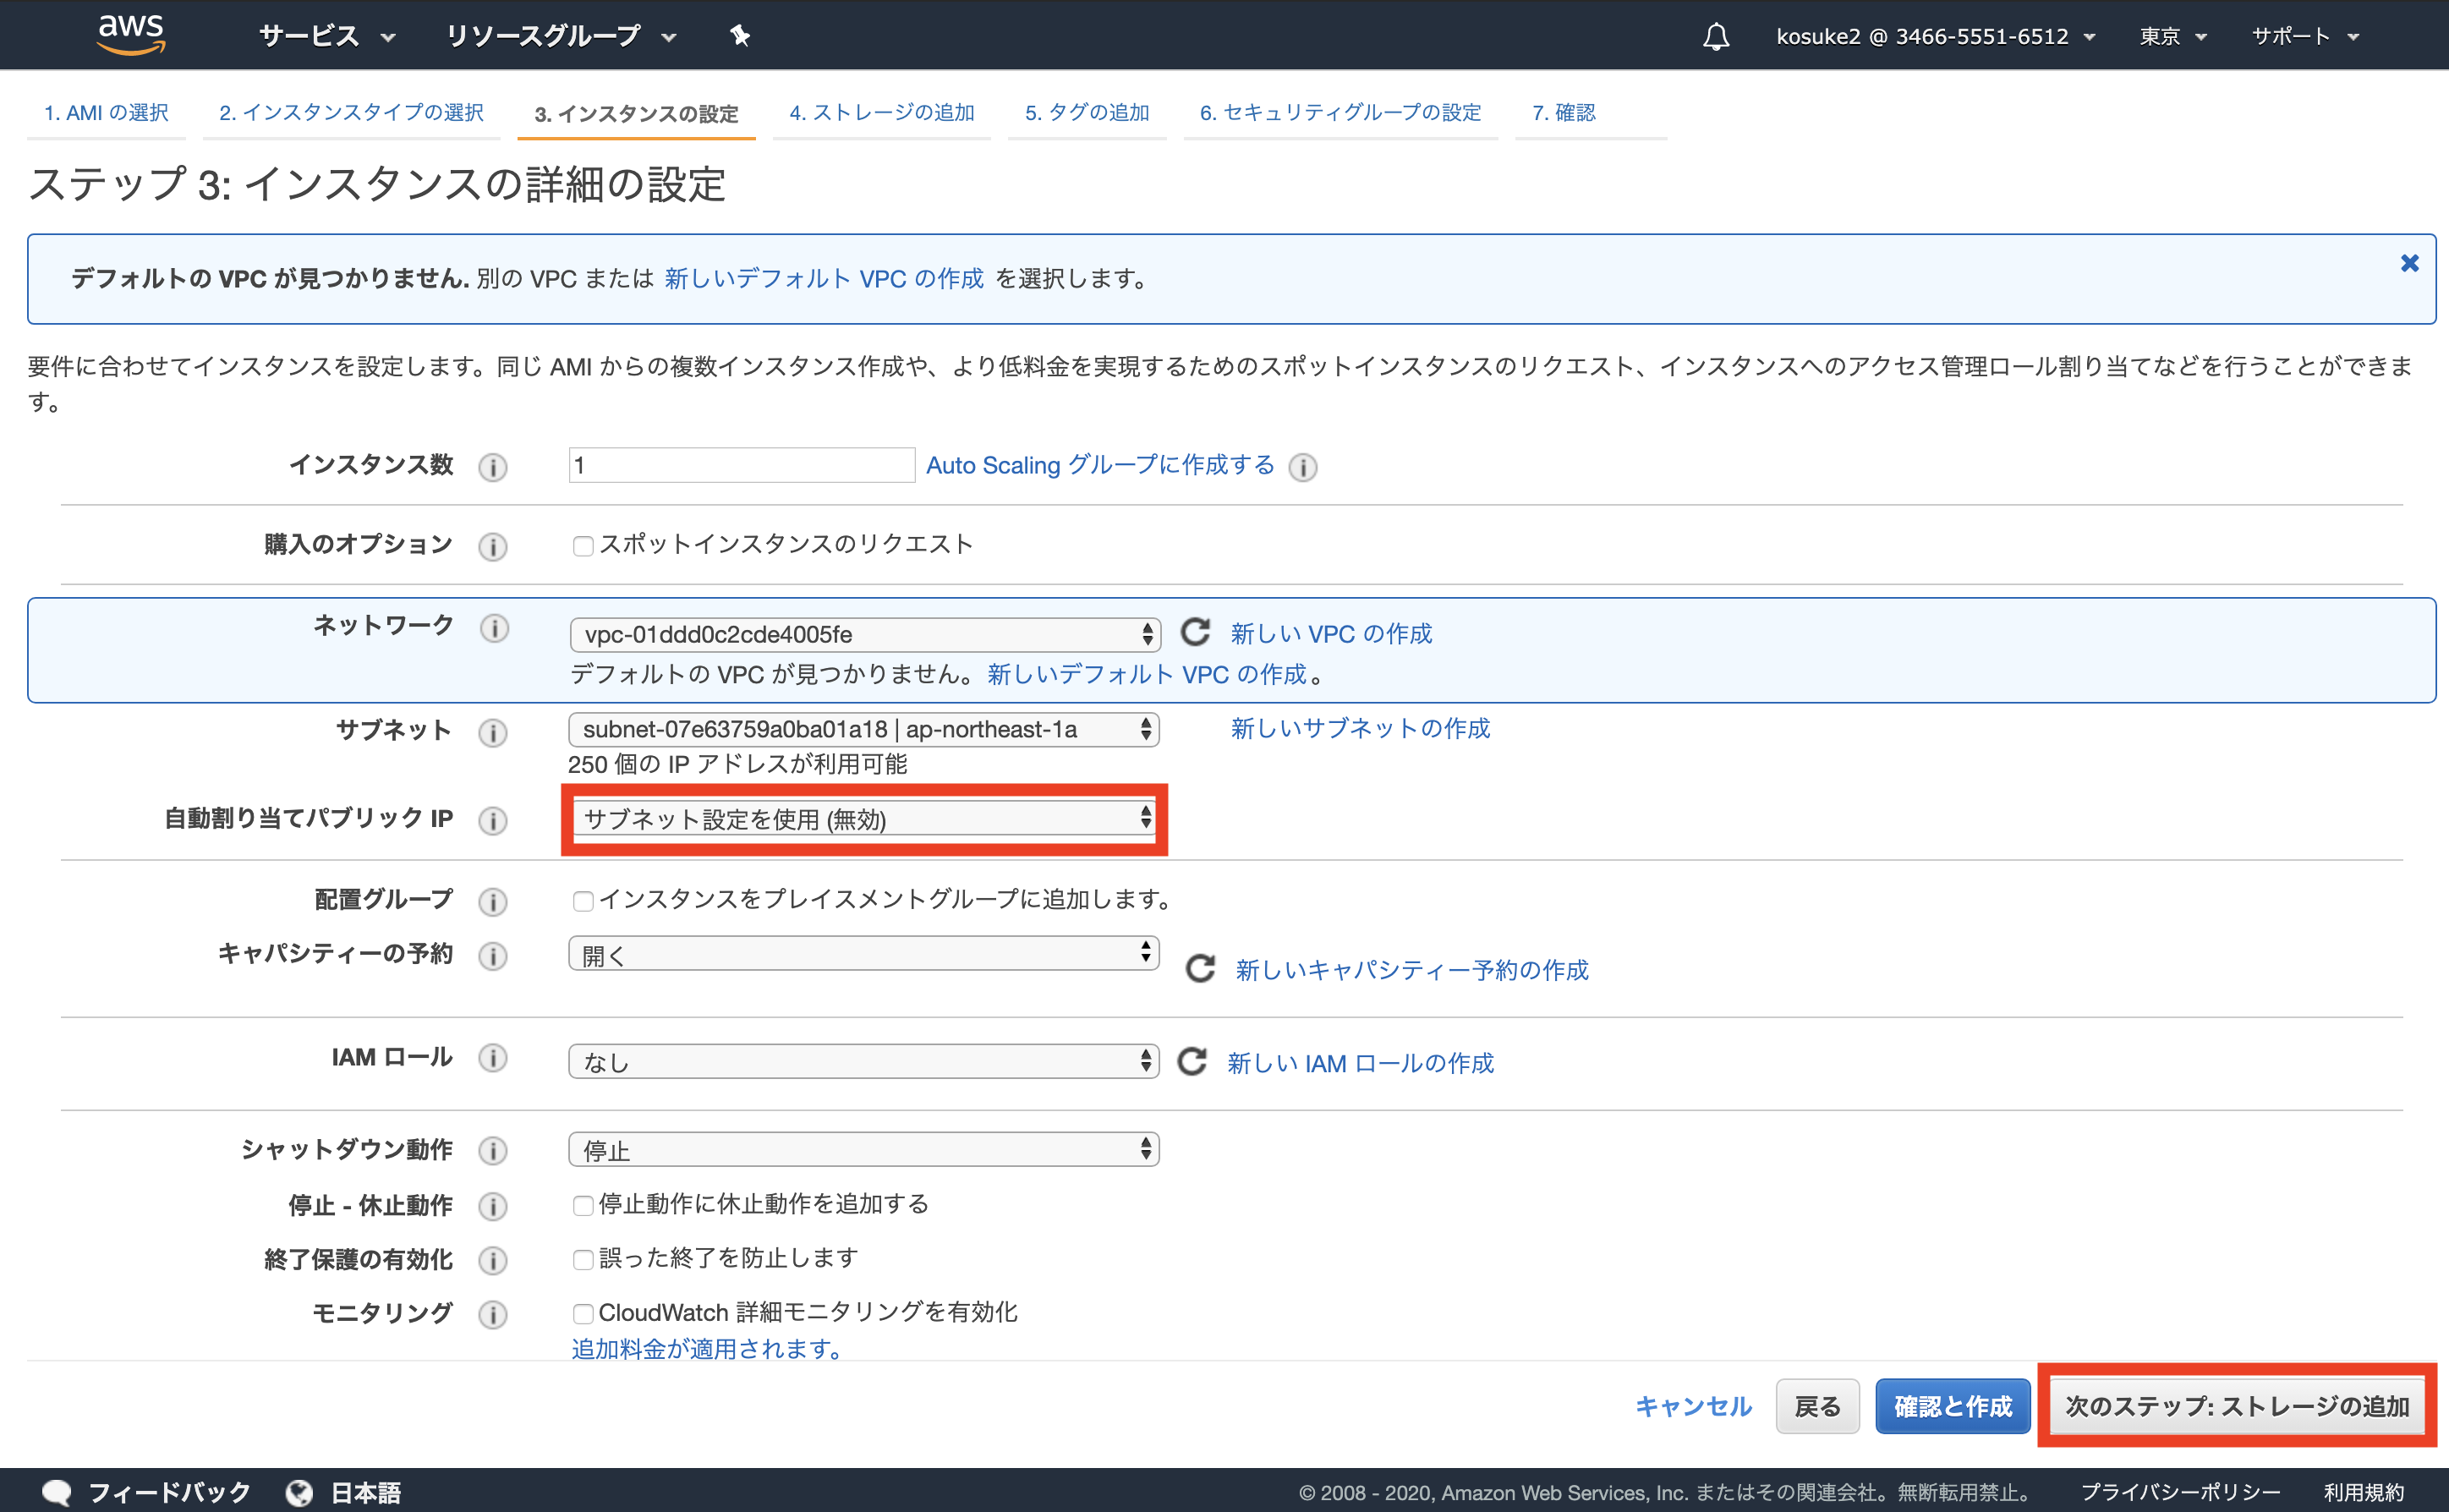The width and height of the screenshot is (2449, 1512).
Task: Go to step 6. セキュリティグループの設定
Action: (x=1340, y=113)
